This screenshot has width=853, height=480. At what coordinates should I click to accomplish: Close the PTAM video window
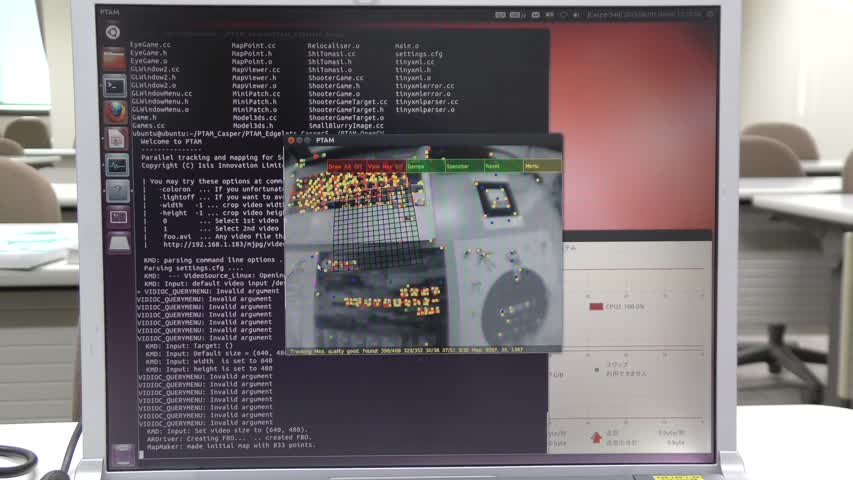292,141
